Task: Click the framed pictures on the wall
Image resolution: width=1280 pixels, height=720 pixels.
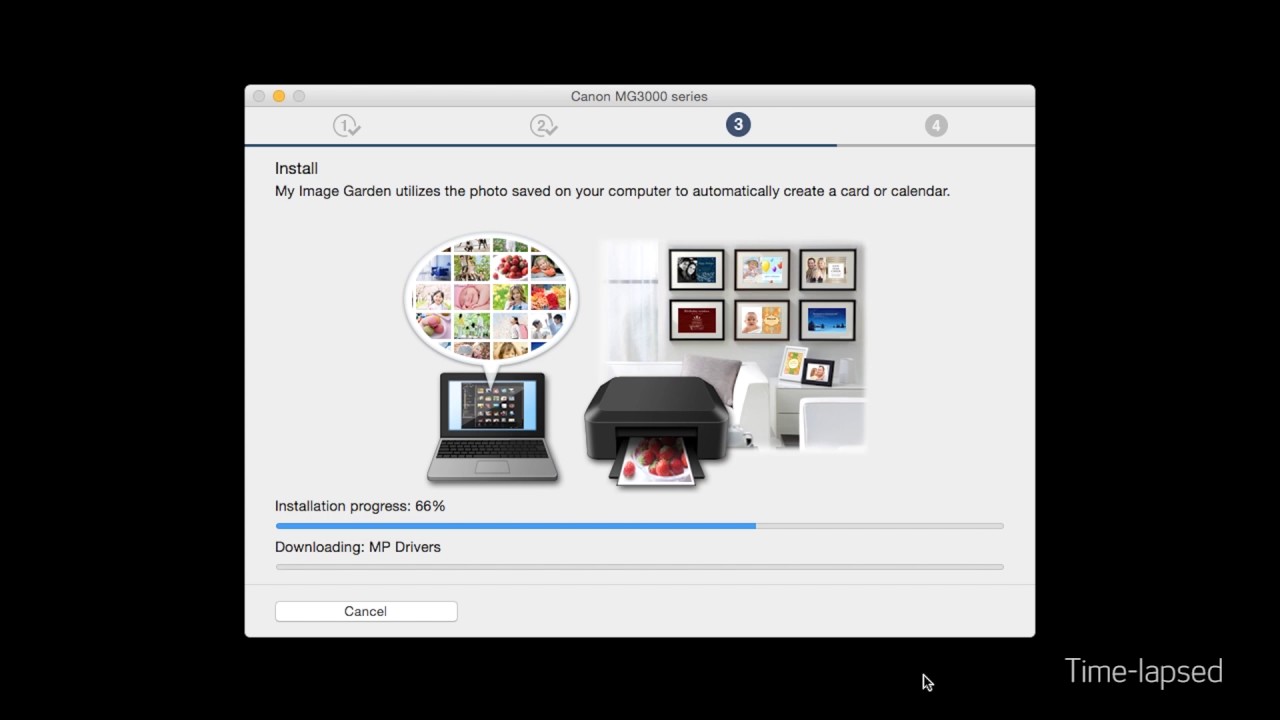Action: click(762, 293)
